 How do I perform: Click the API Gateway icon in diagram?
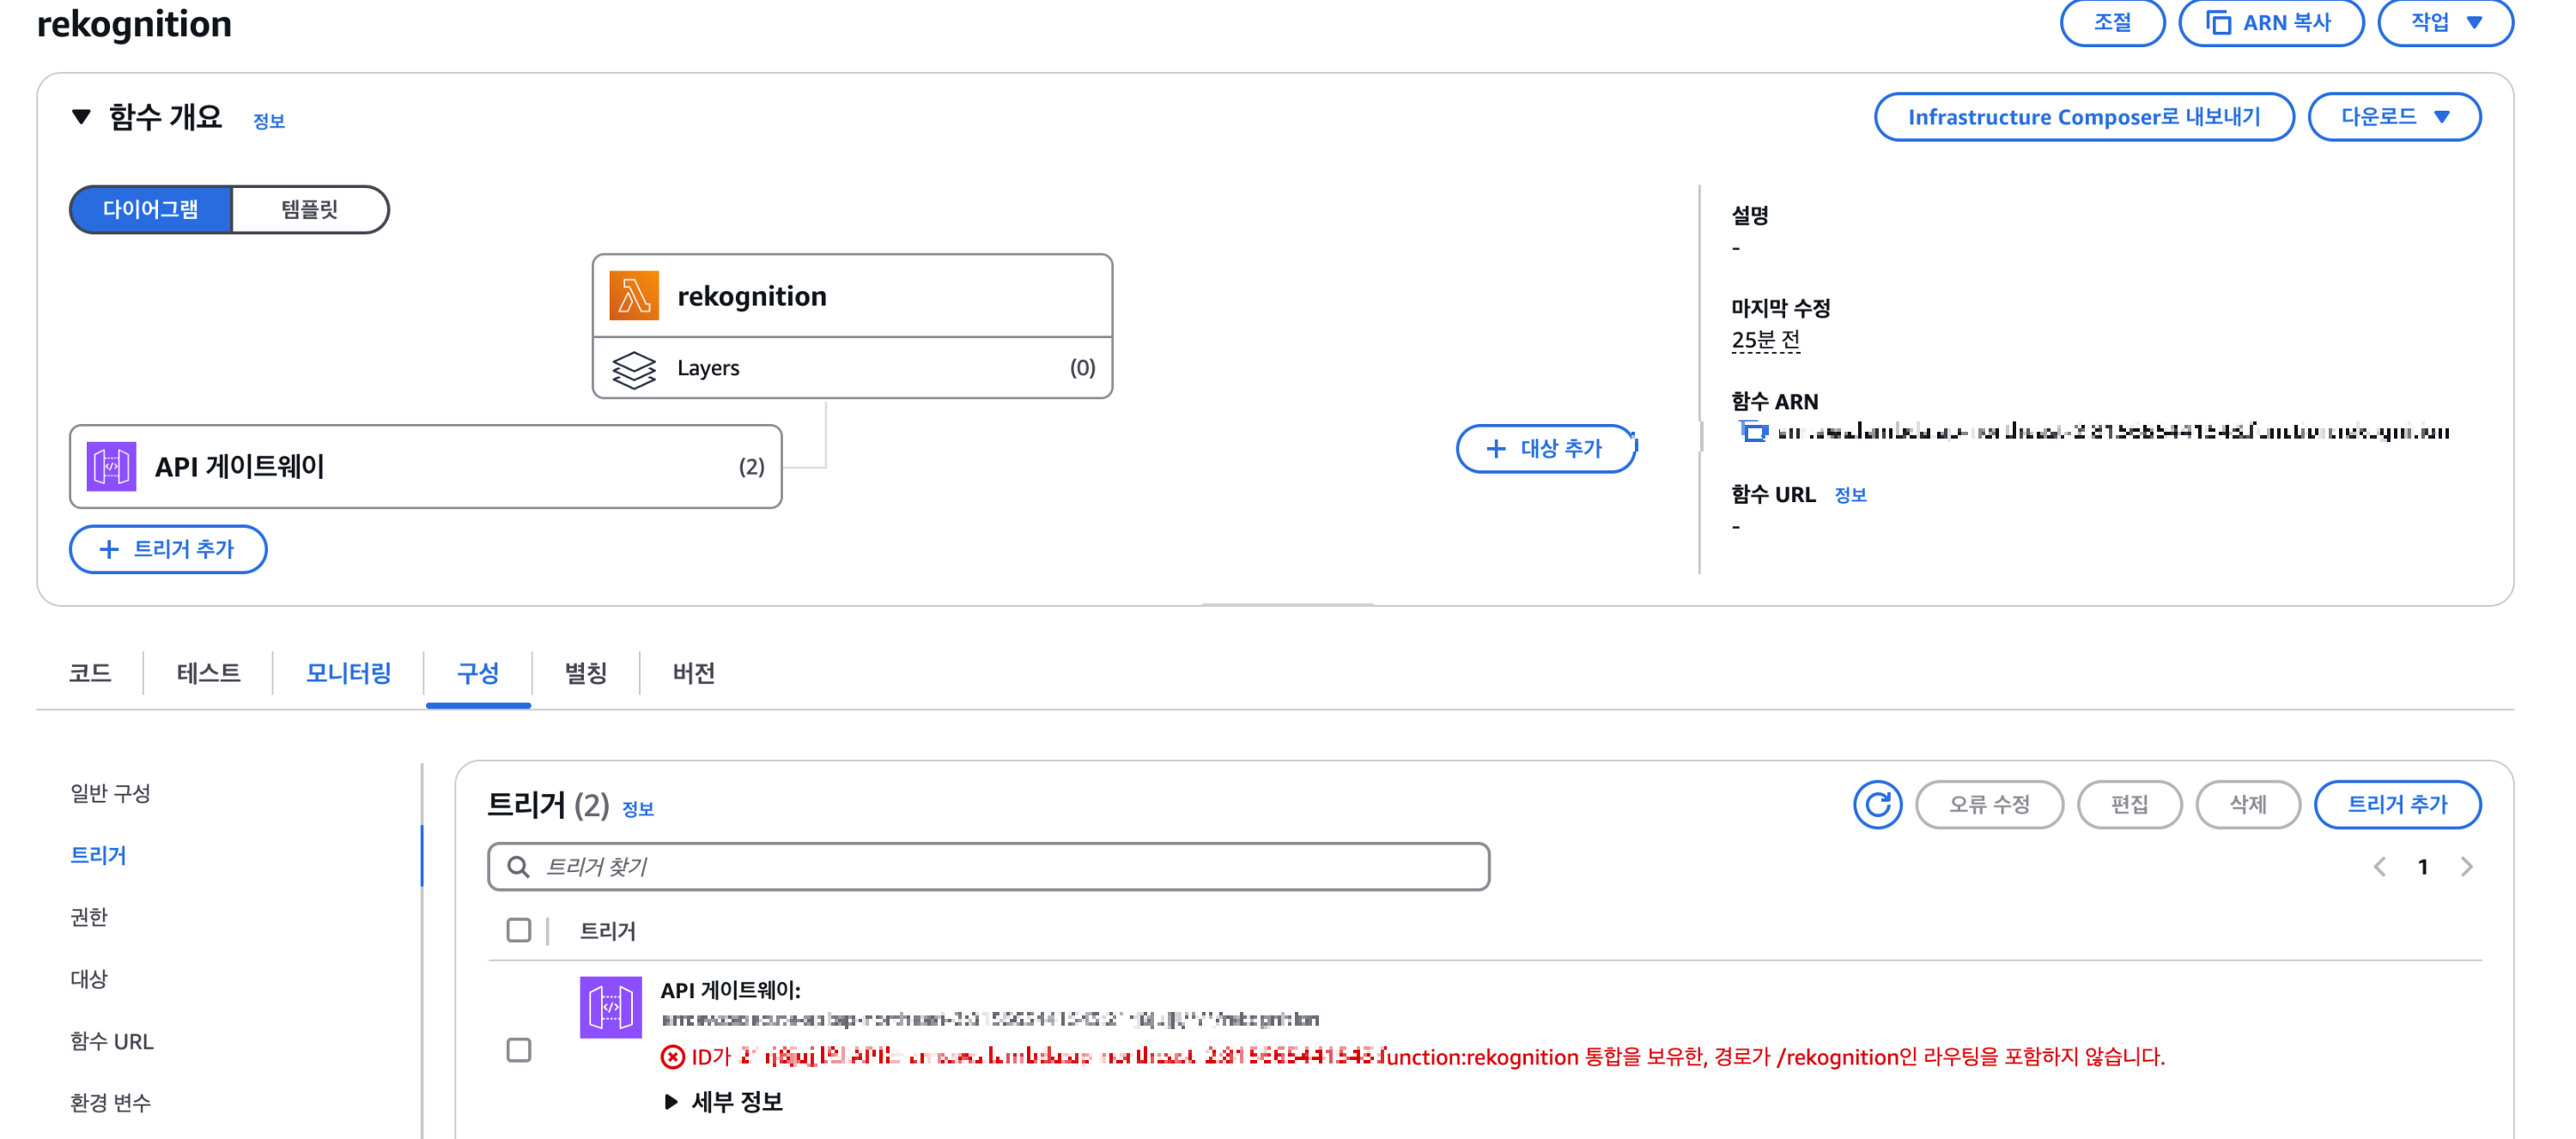111,466
